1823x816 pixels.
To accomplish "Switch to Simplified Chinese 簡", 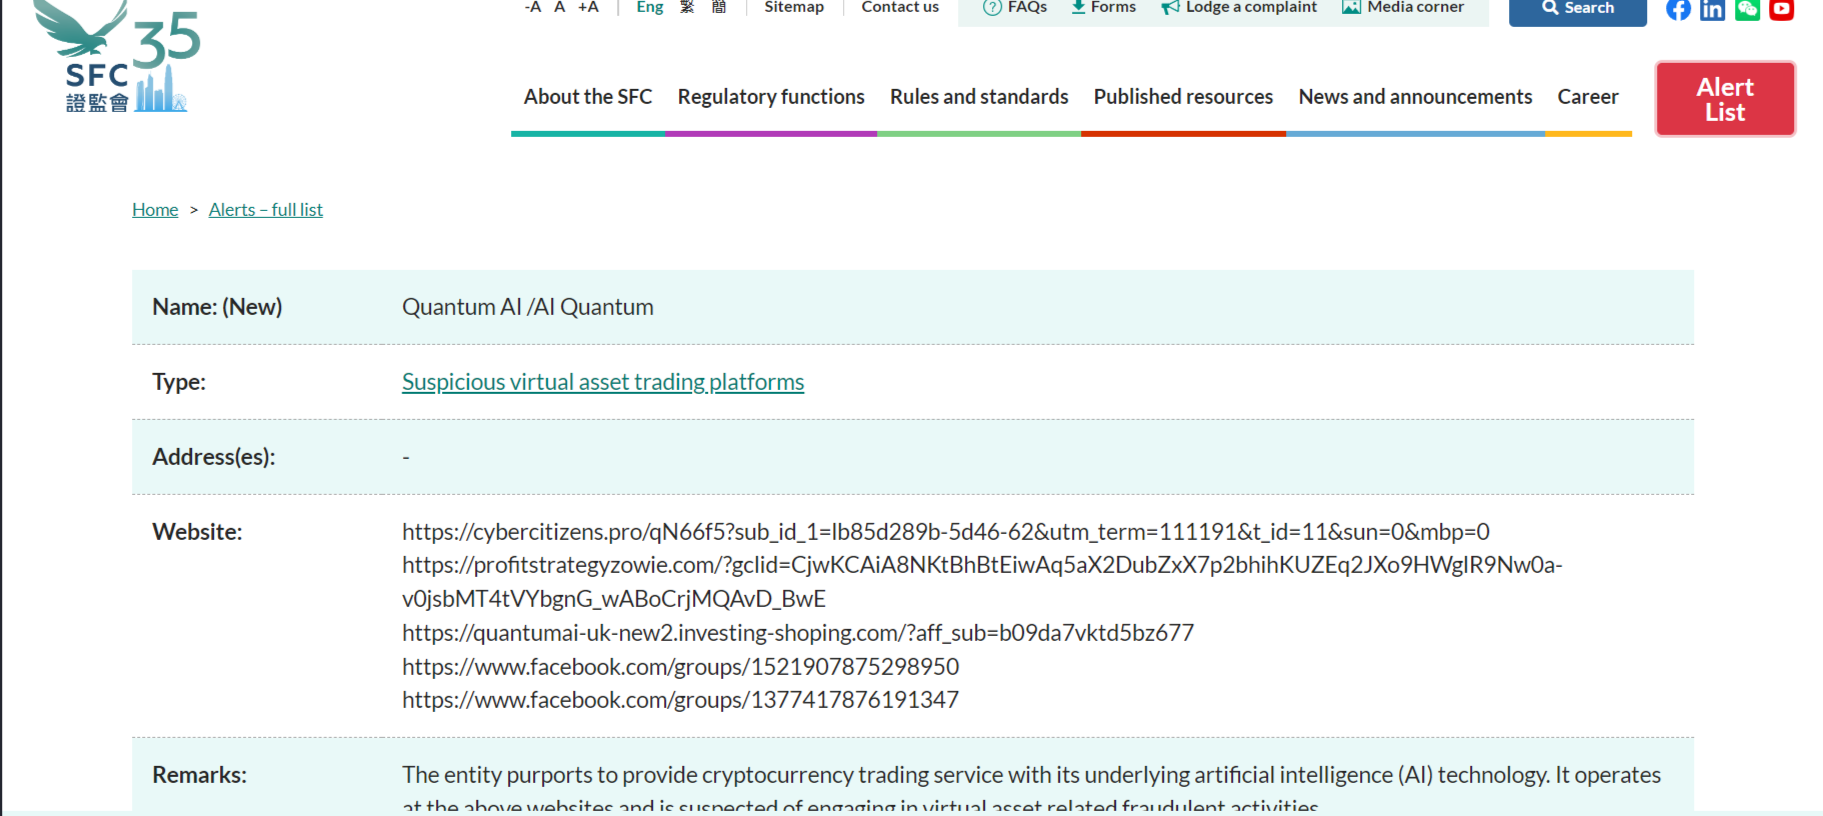I will [x=719, y=7].
